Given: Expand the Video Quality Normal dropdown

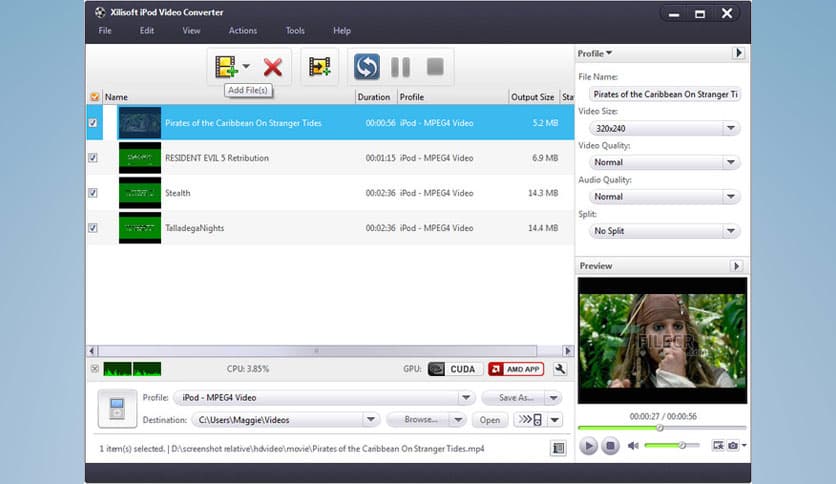Looking at the screenshot, I should (x=731, y=162).
